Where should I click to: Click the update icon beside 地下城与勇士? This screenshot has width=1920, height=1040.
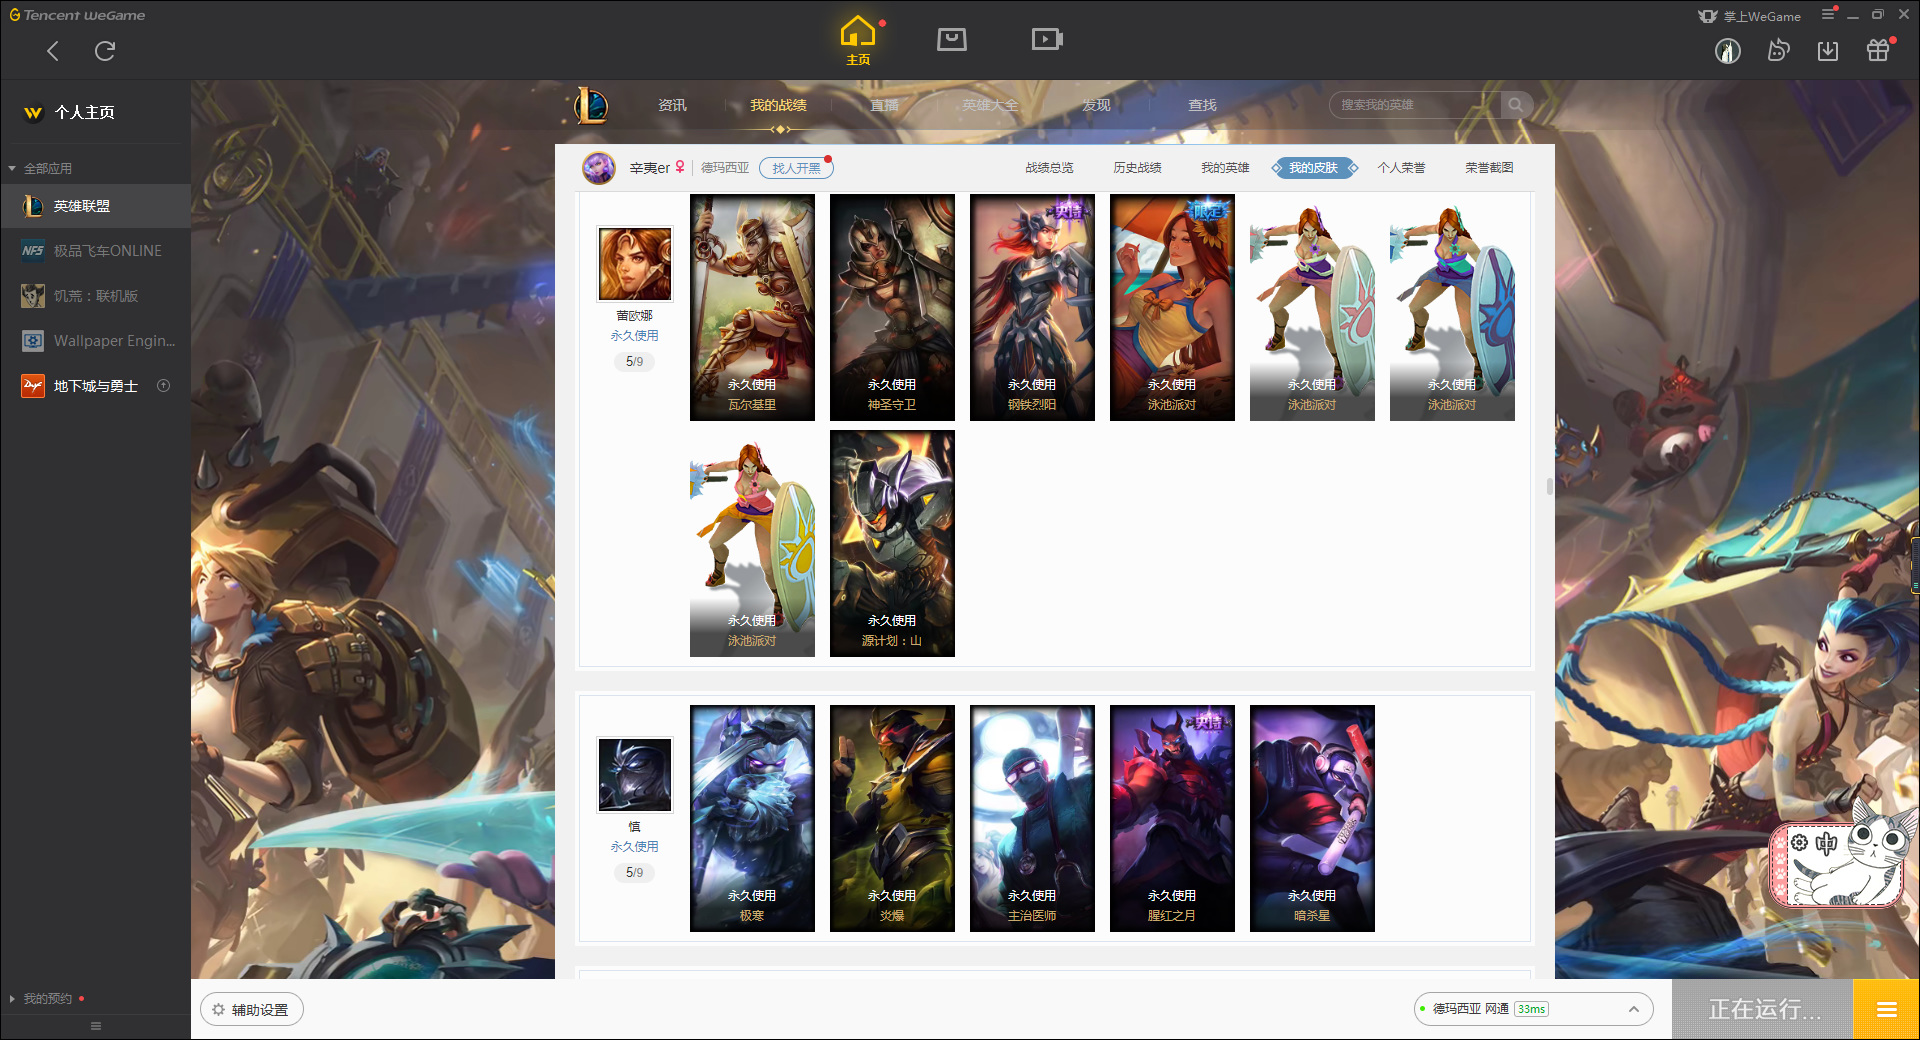[x=164, y=386]
